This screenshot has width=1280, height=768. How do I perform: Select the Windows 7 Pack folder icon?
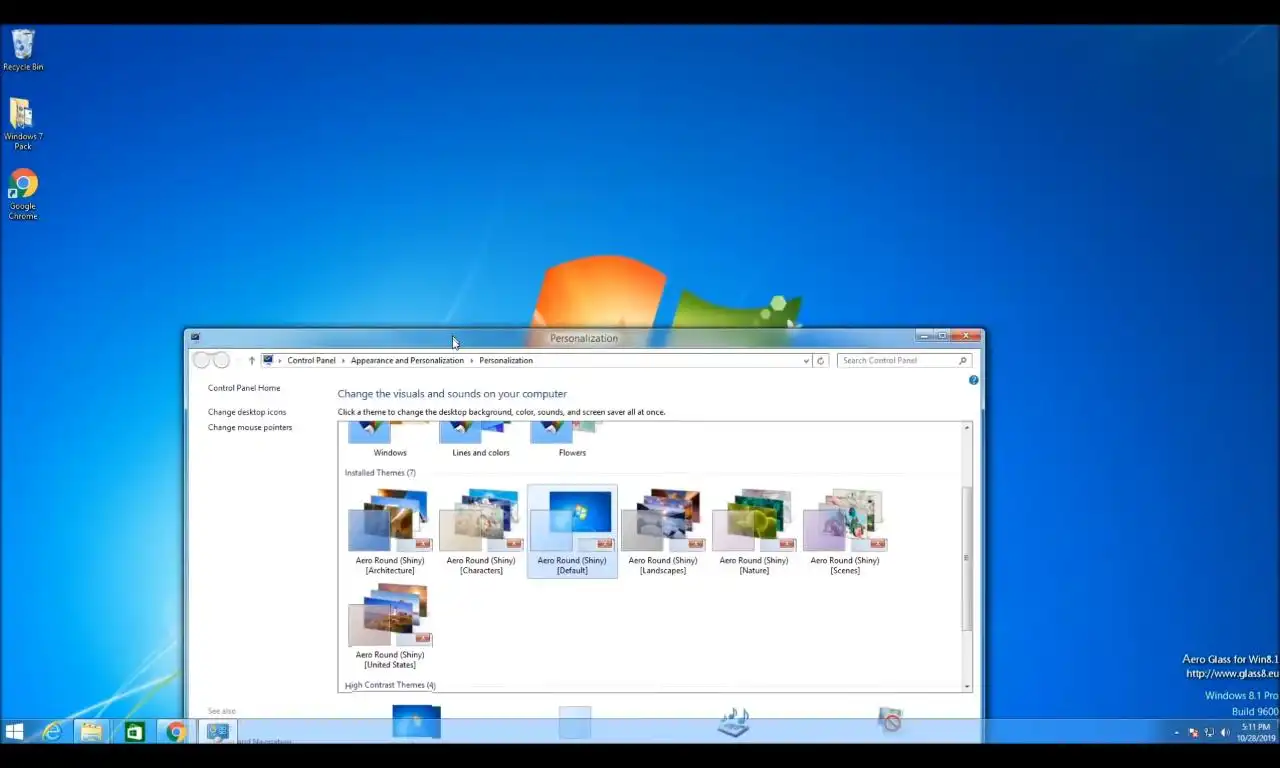[22, 124]
